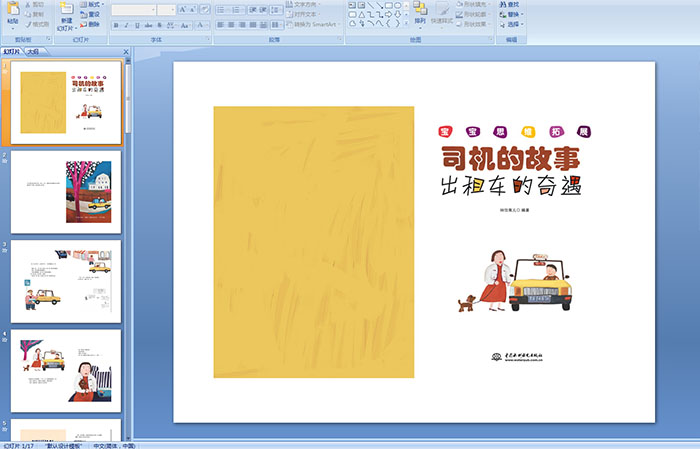Close the slide thumbnail pane
The width and height of the screenshot is (700, 449).
point(125,52)
